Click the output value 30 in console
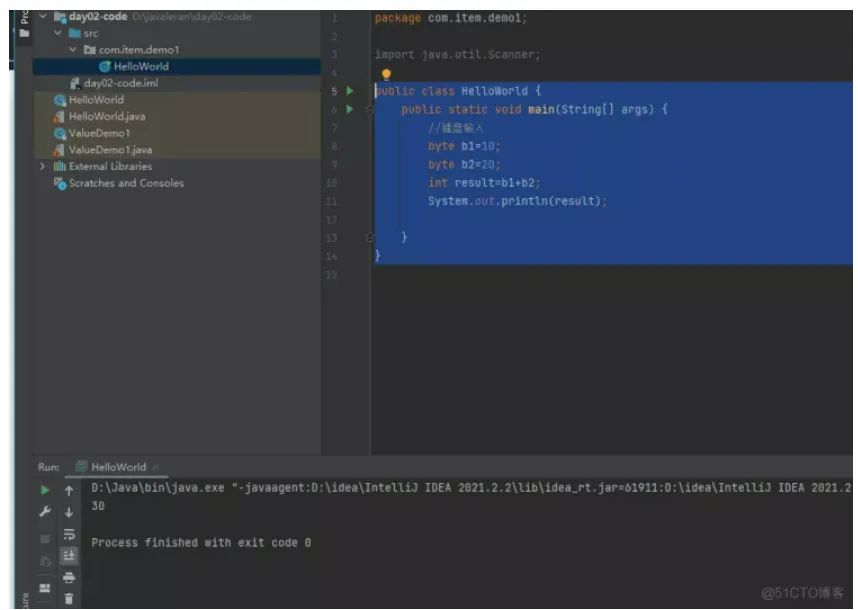858x610 pixels. click(98, 506)
